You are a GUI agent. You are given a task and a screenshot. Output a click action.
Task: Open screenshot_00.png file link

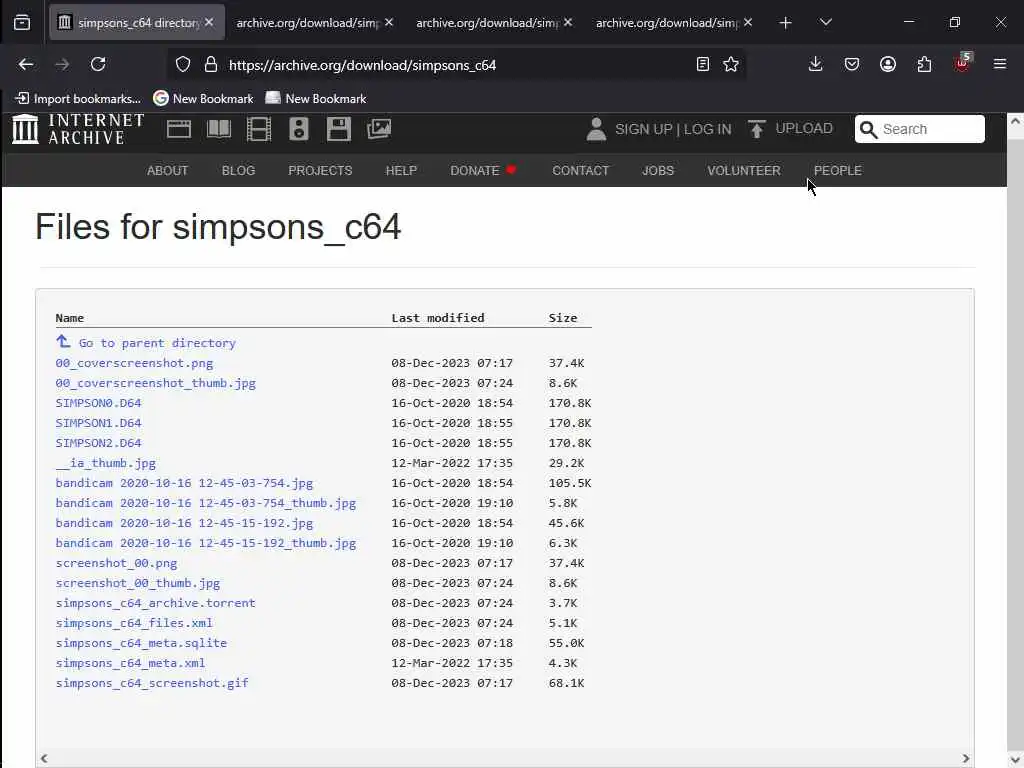pos(116,563)
